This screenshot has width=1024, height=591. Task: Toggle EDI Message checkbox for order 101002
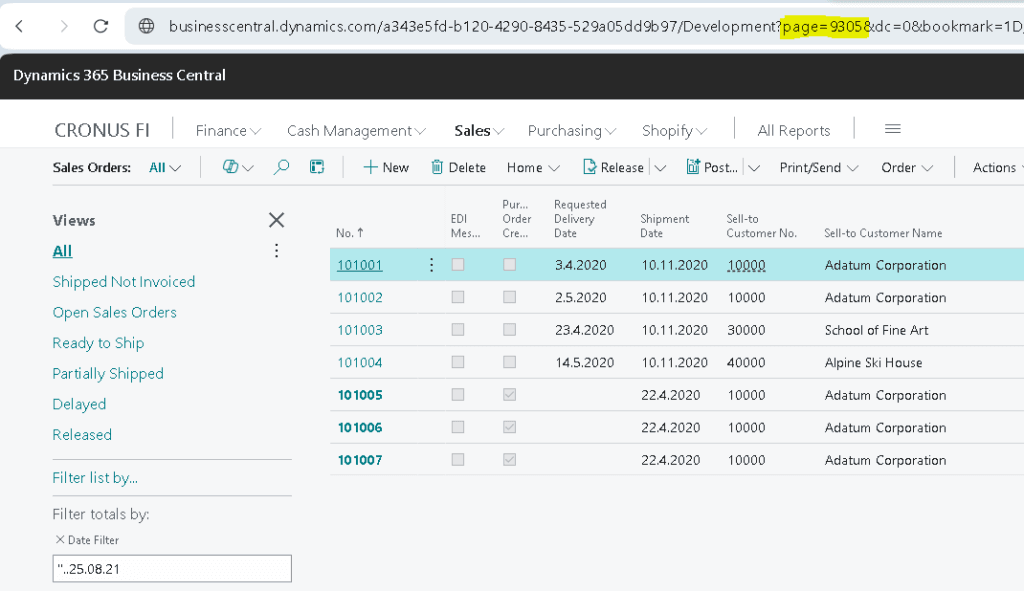click(x=458, y=298)
